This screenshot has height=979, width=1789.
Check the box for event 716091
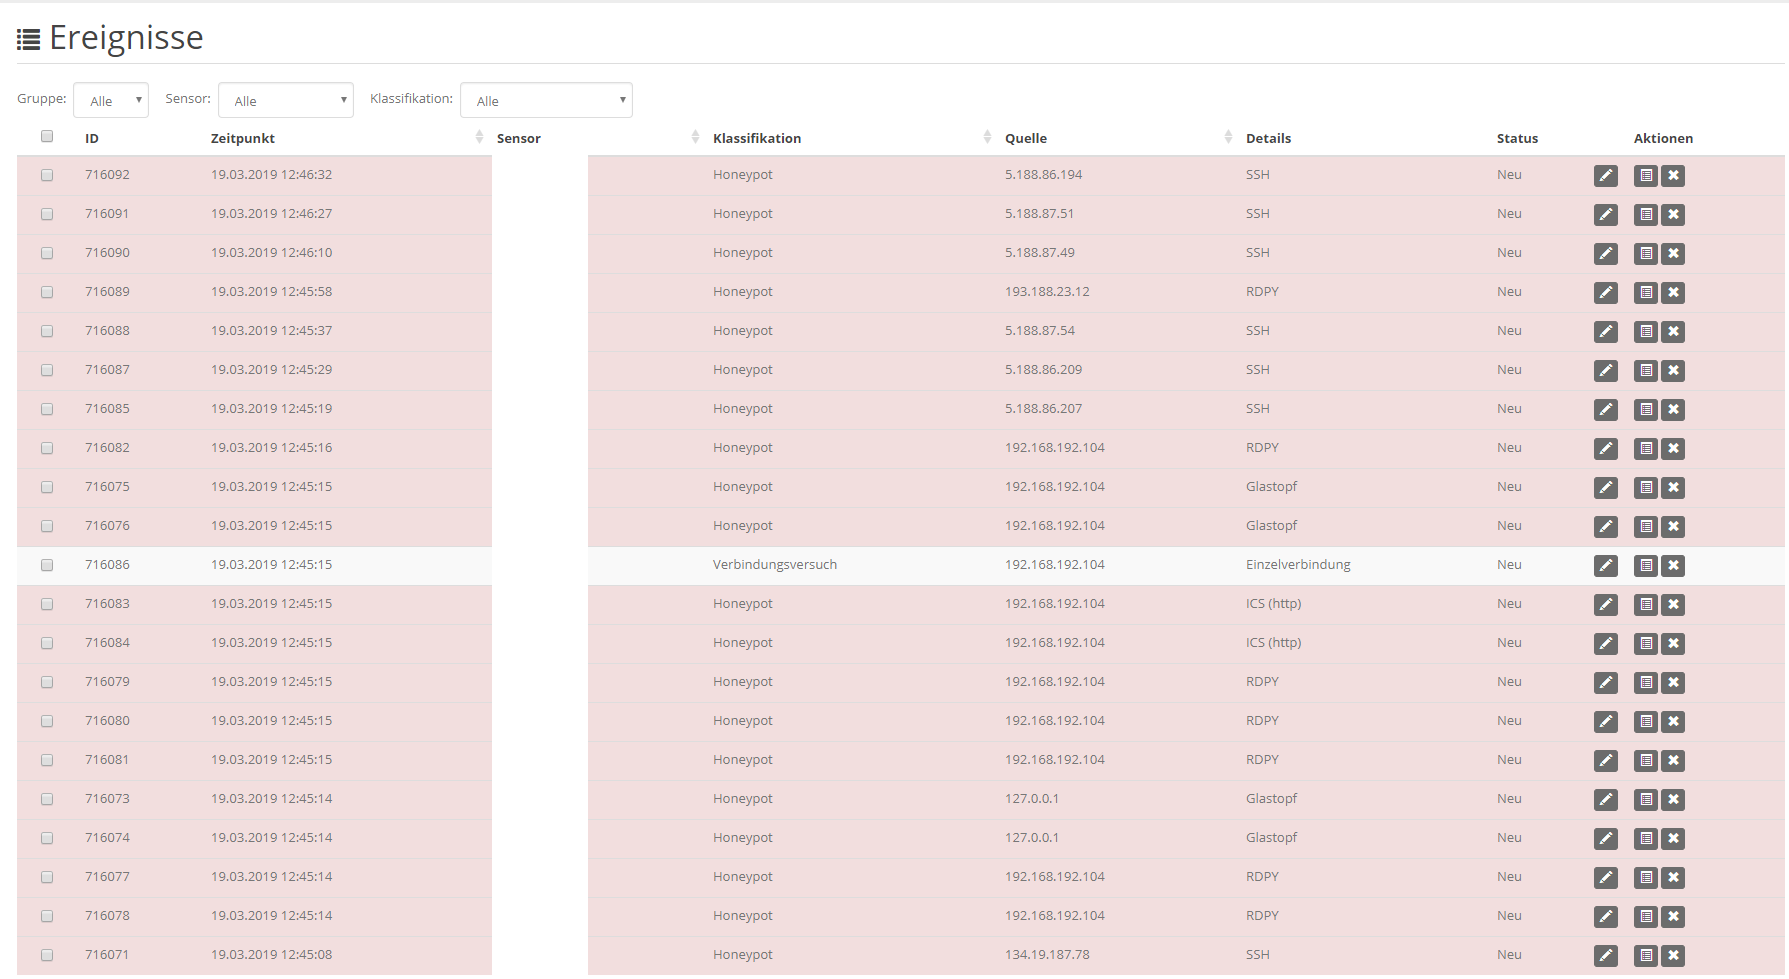pos(47,214)
